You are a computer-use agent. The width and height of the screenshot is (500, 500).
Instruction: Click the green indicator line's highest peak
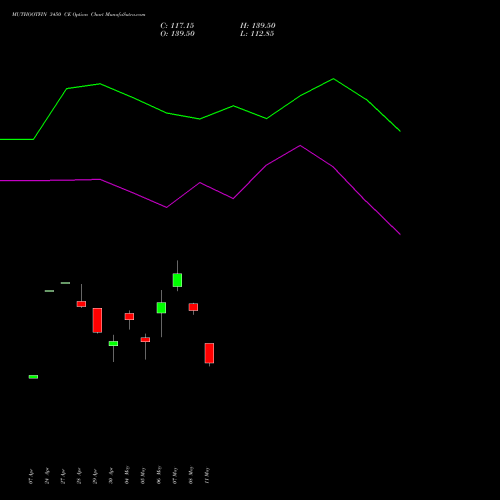(333, 79)
